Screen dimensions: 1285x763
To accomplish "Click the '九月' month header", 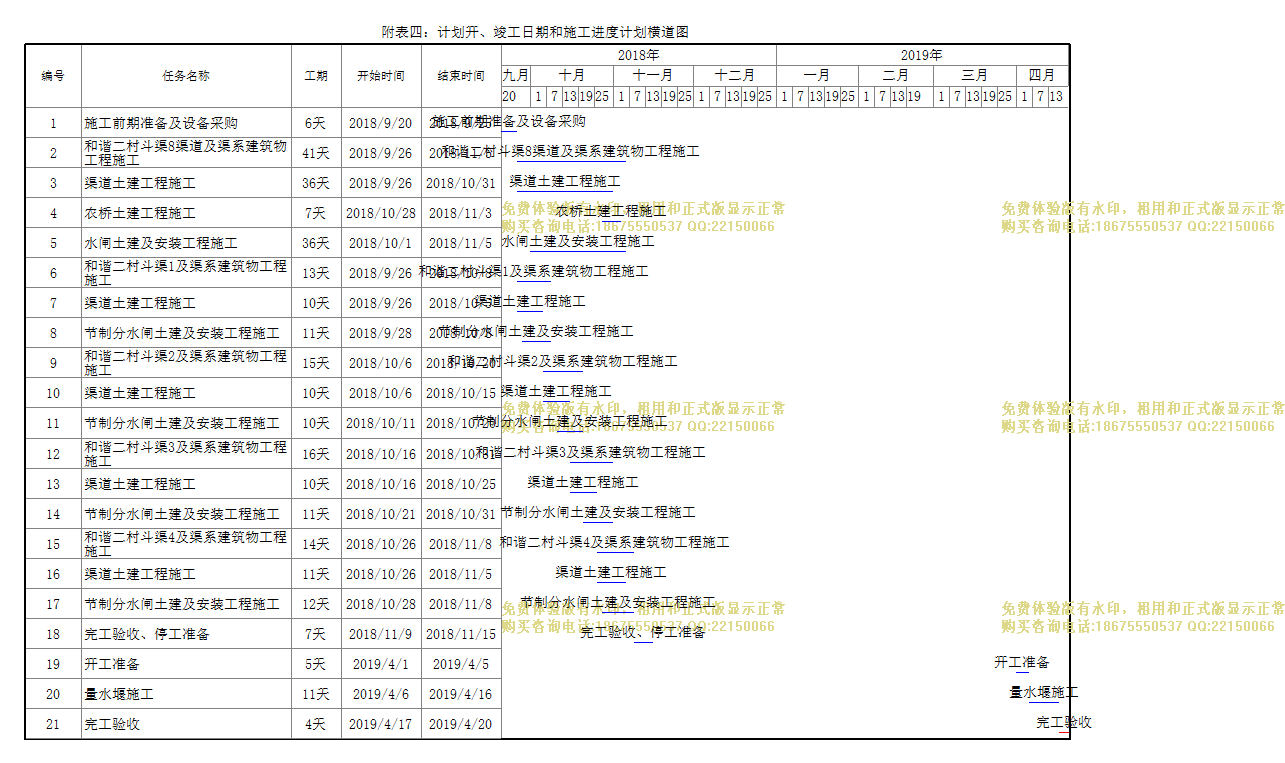I will [516, 75].
